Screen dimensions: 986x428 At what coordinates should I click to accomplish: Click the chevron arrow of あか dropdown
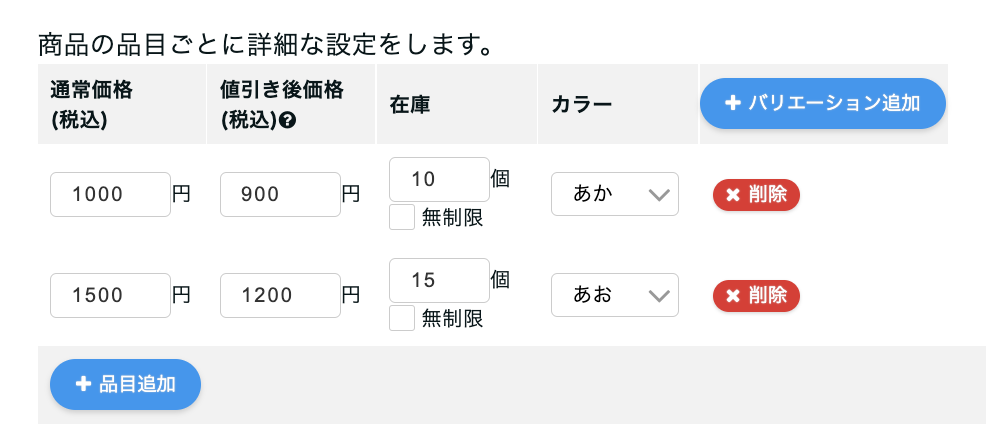click(x=658, y=195)
